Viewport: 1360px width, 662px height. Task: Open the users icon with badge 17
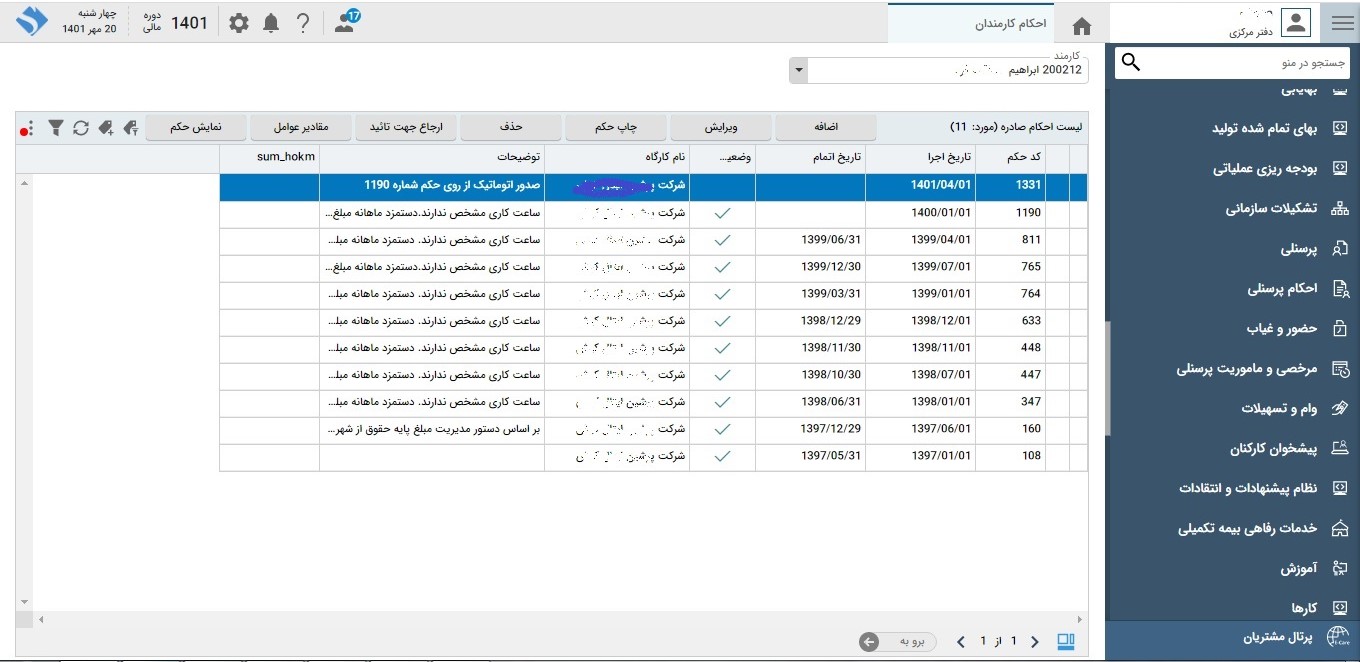[x=345, y=23]
